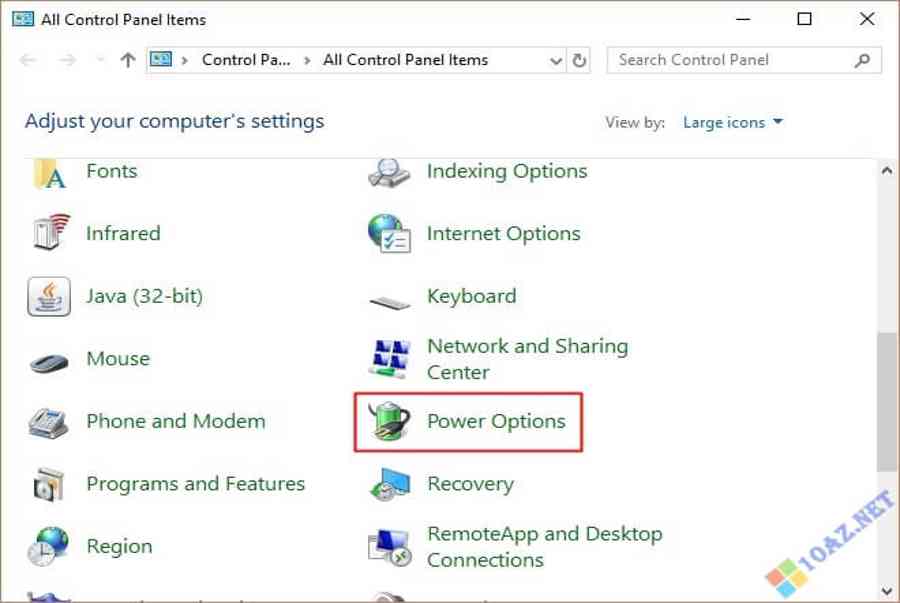The image size is (900, 603).
Task: Minimize the Control Panel window
Action: 743,19
